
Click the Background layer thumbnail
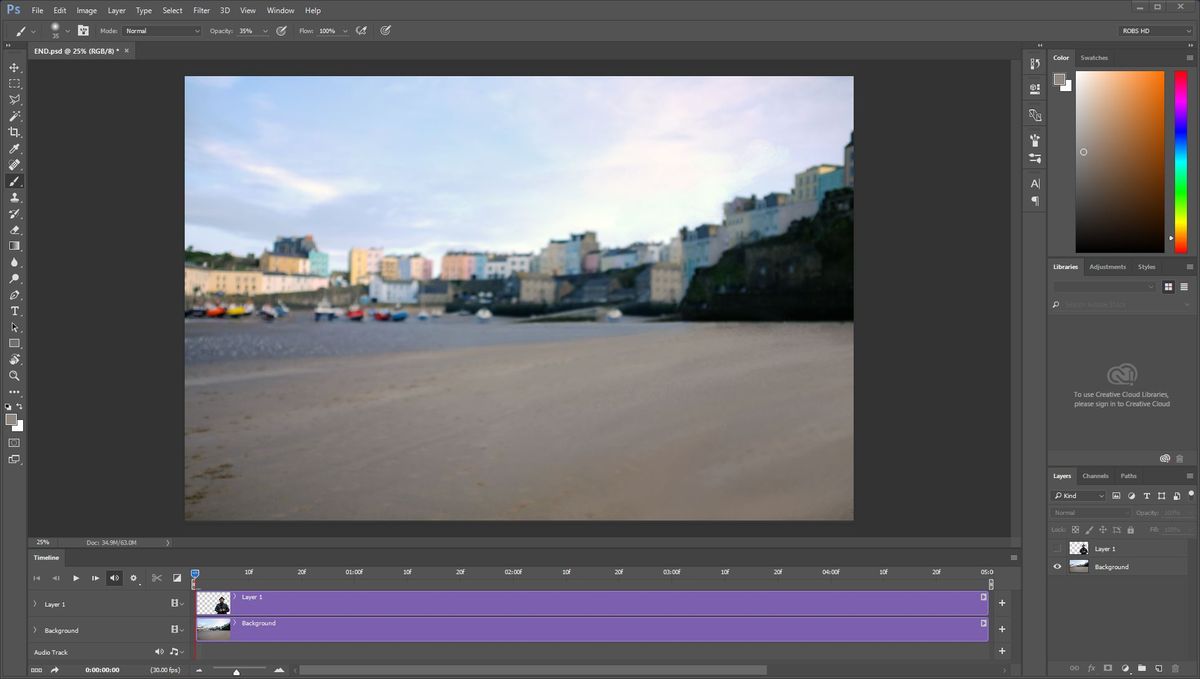pyautogui.click(x=1079, y=566)
